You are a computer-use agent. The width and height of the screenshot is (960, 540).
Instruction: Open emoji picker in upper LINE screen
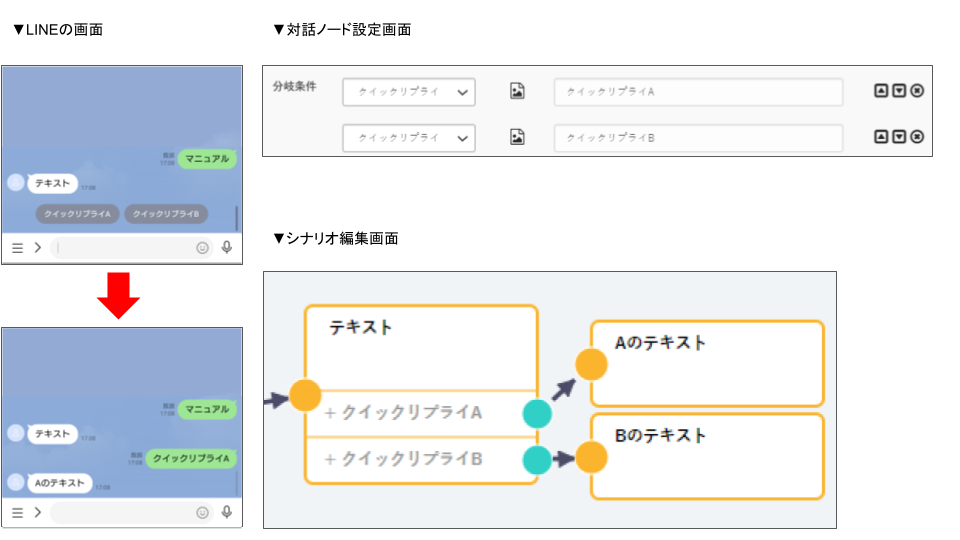click(203, 247)
